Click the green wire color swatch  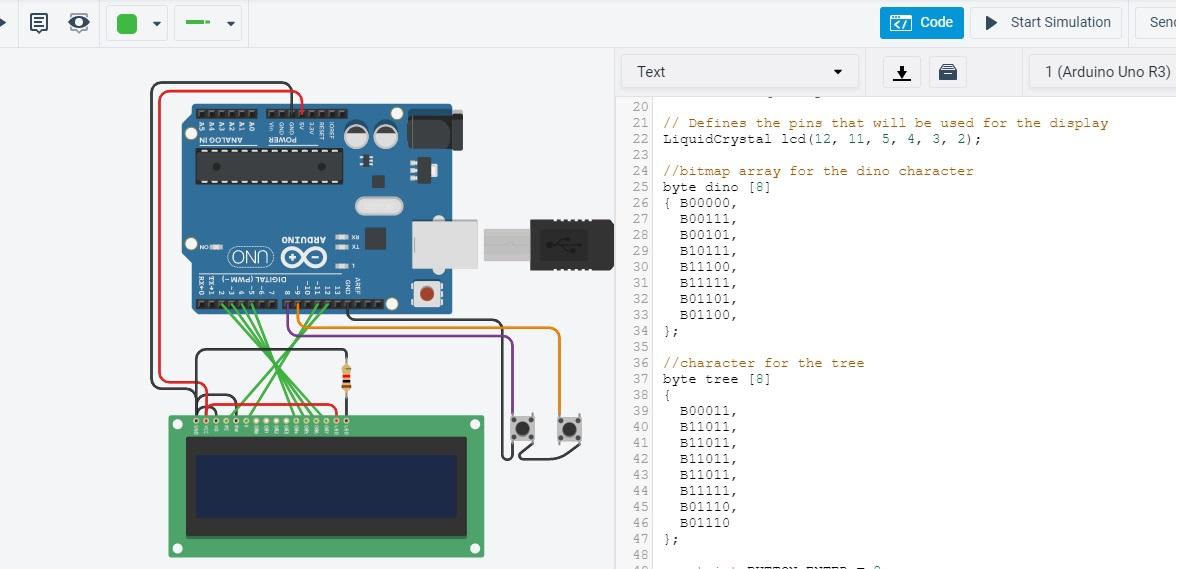[127, 23]
